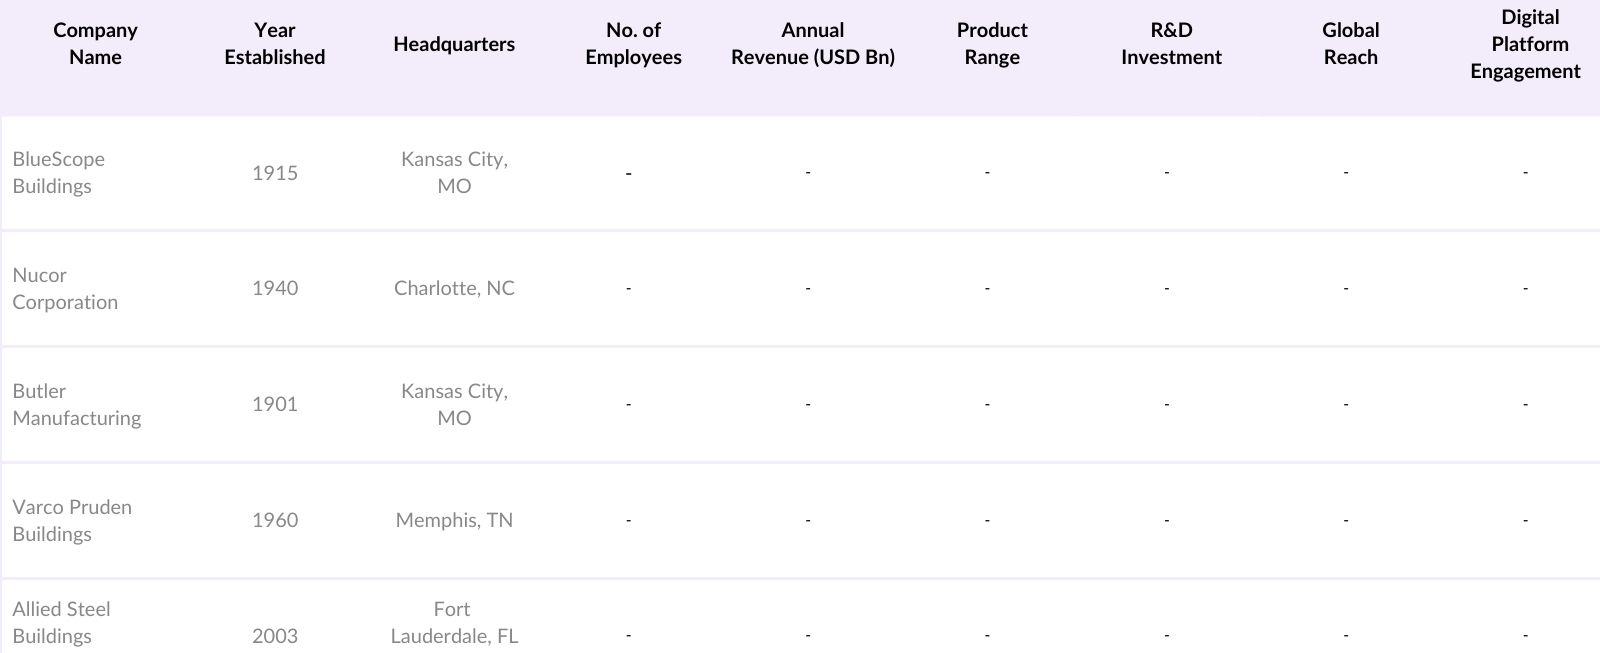Select the Annual Revenue (USD Bn) header
The height and width of the screenshot is (653, 1600).
click(x=812, y=44)
